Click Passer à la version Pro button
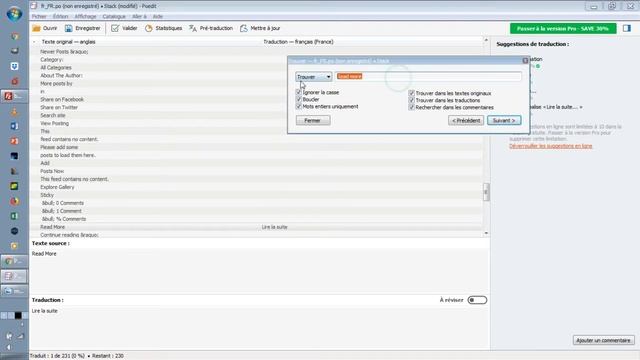The height and width of the screenshot is (360, 640). point(563,29)
